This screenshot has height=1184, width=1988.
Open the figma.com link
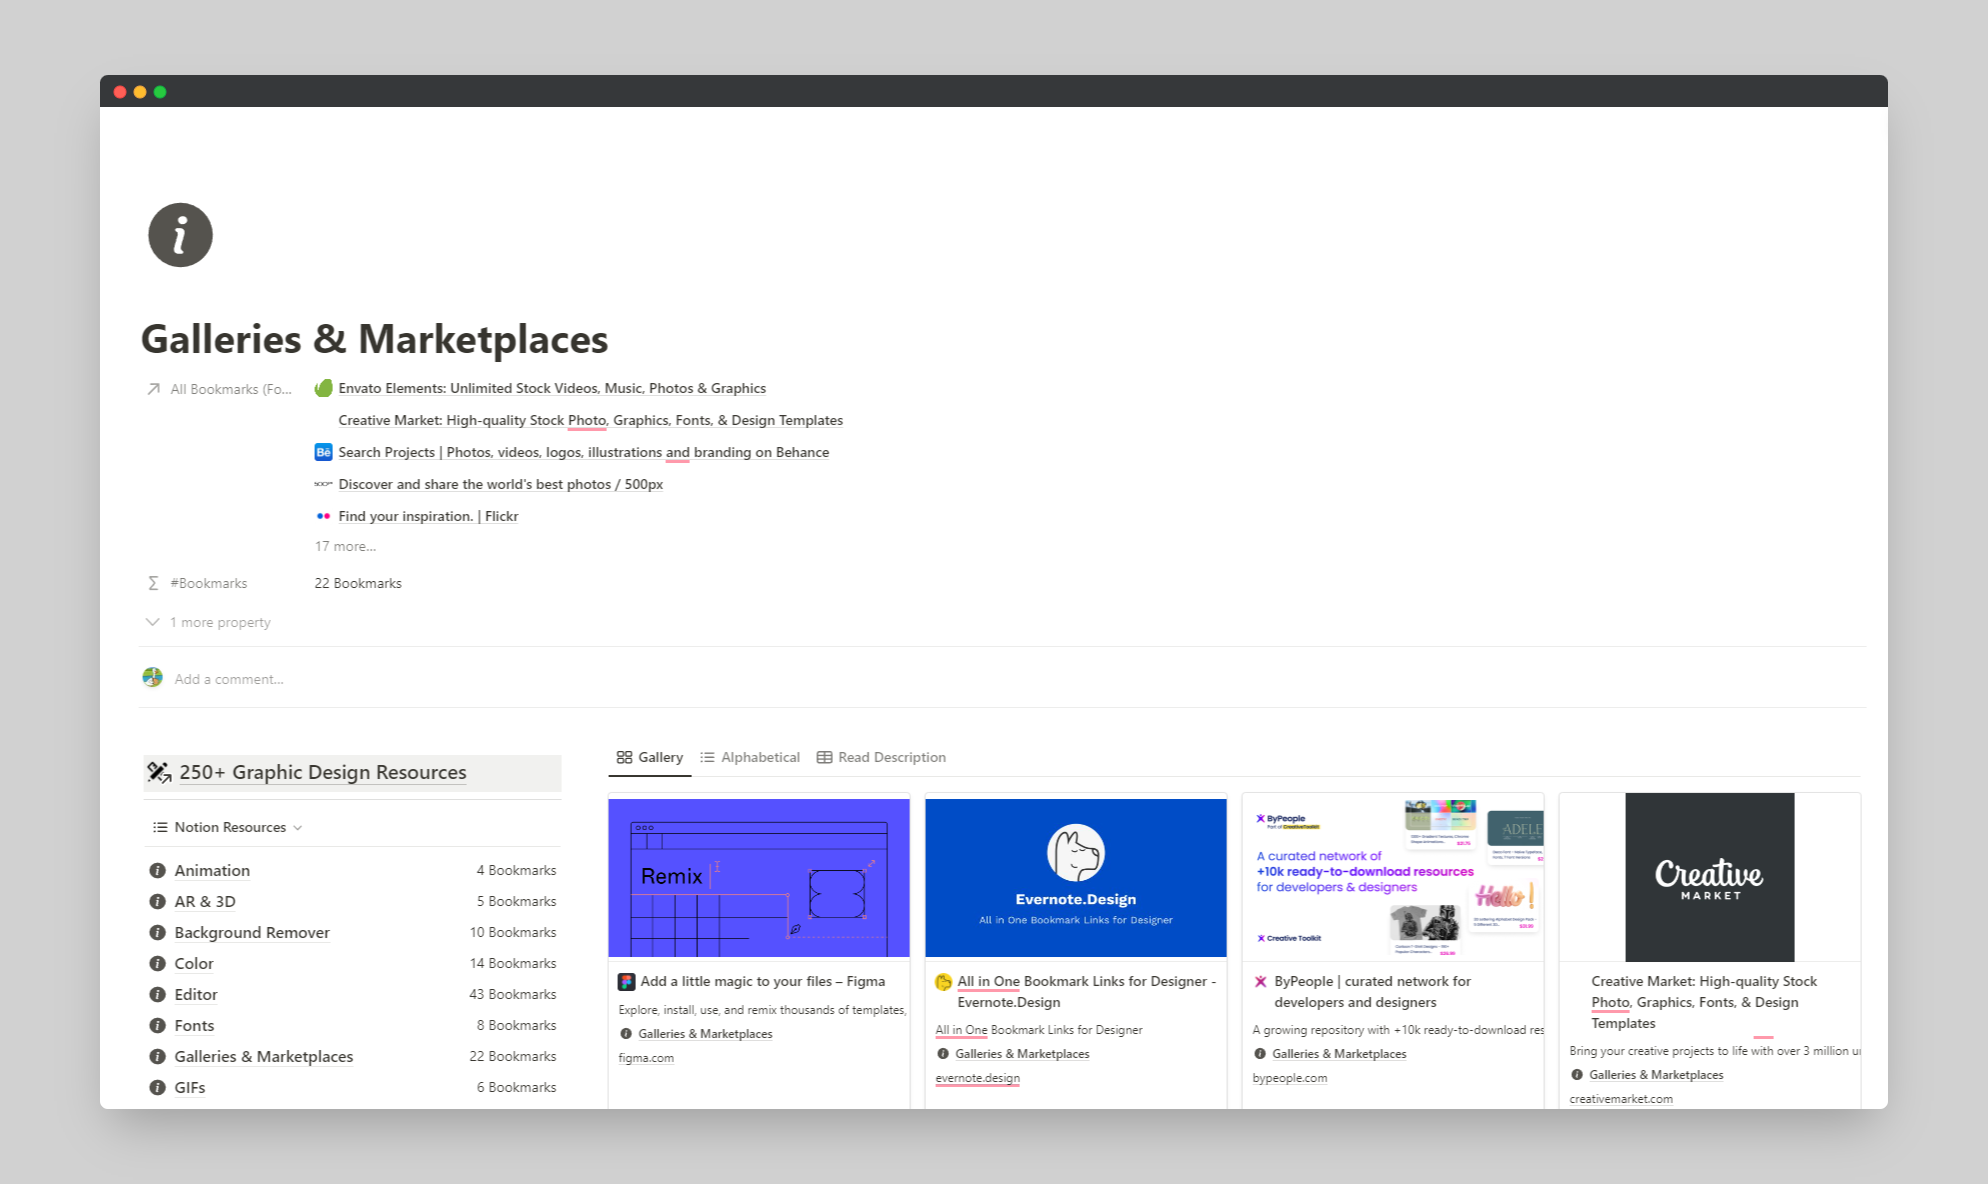646,1058
